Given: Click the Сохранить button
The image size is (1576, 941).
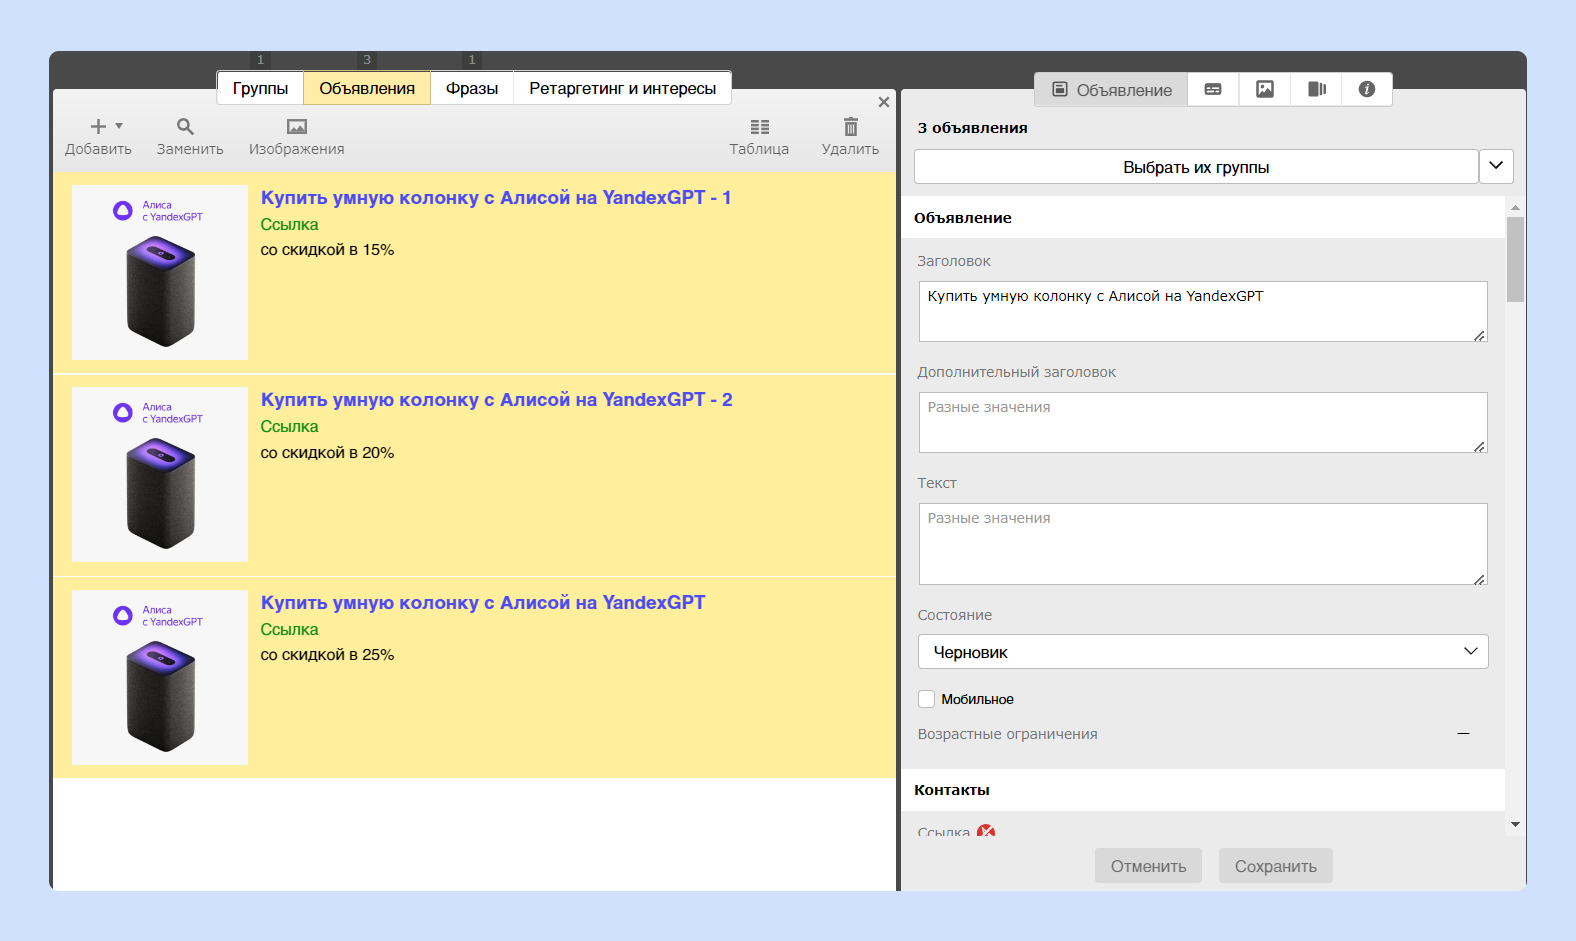Looking at the screenshot, I should tap(1276, 866).
